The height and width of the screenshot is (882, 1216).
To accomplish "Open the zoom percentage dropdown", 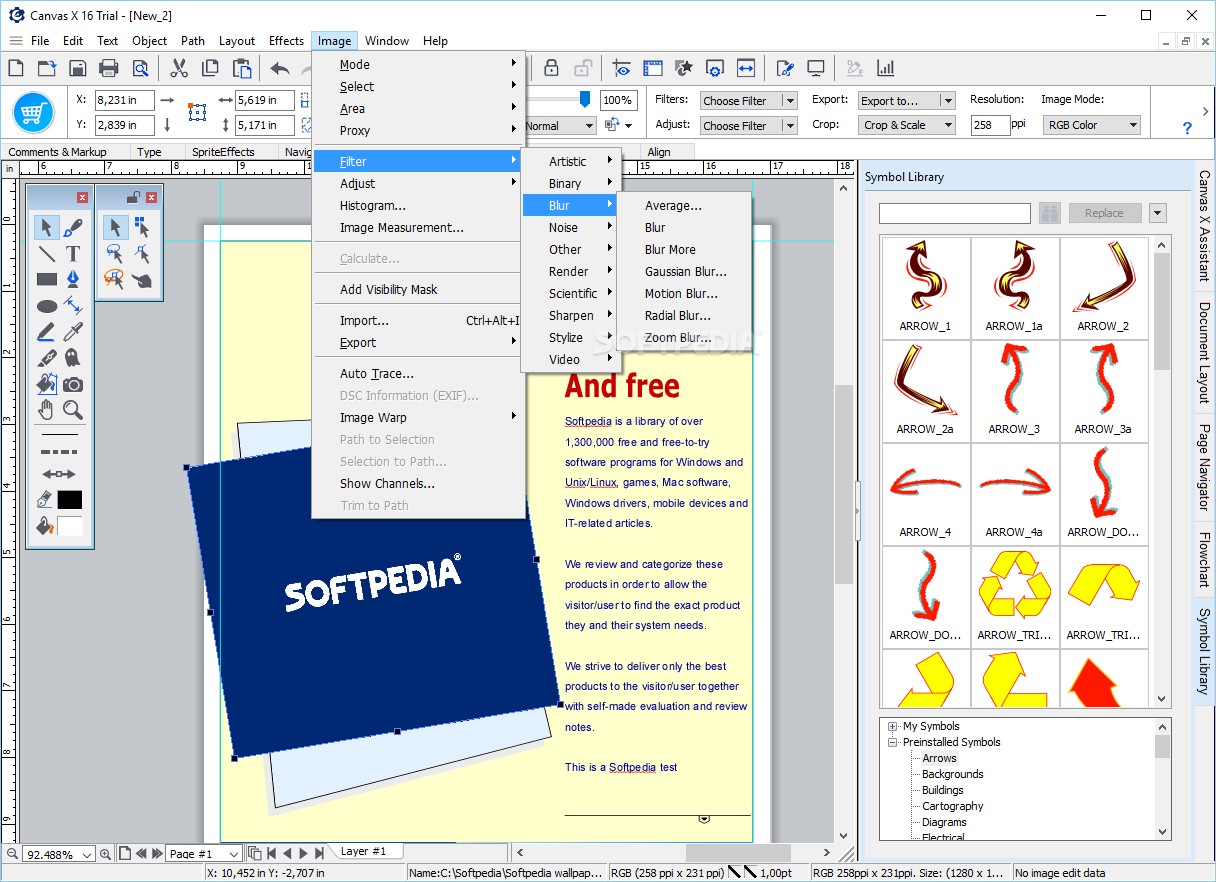I will (60, 854).
